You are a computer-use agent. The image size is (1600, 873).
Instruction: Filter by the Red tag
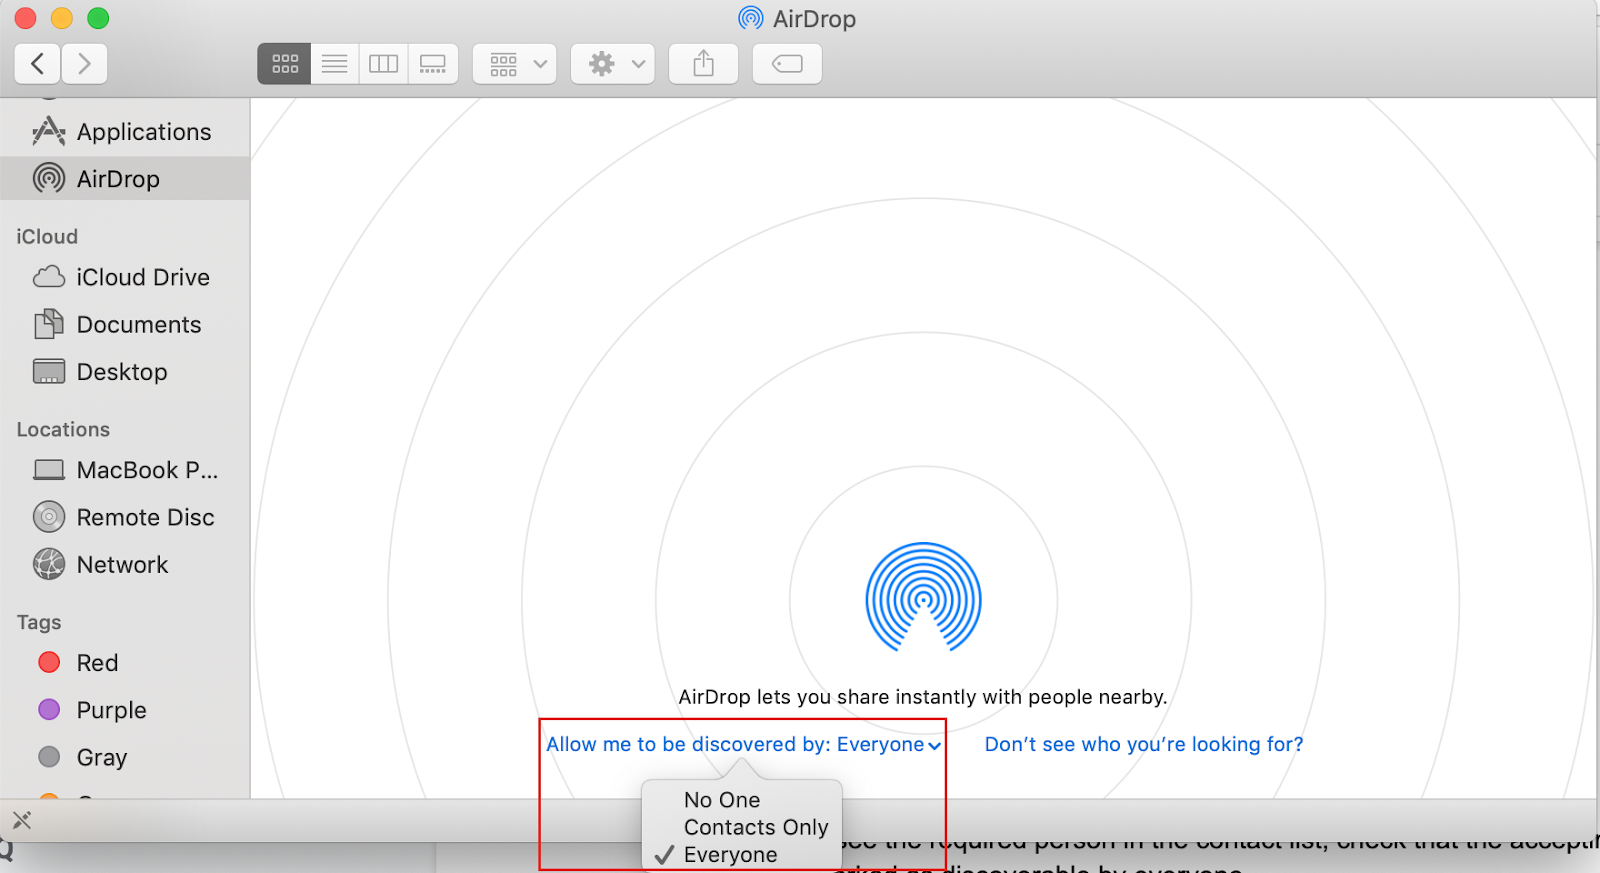pos(125,663)
